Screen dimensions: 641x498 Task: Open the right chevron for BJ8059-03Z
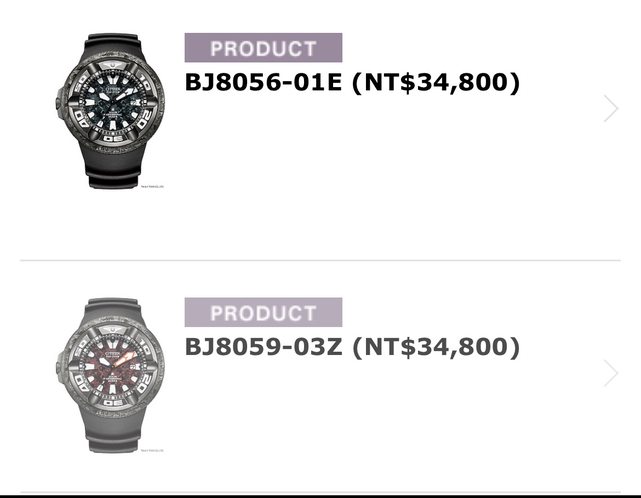[610, 373]
